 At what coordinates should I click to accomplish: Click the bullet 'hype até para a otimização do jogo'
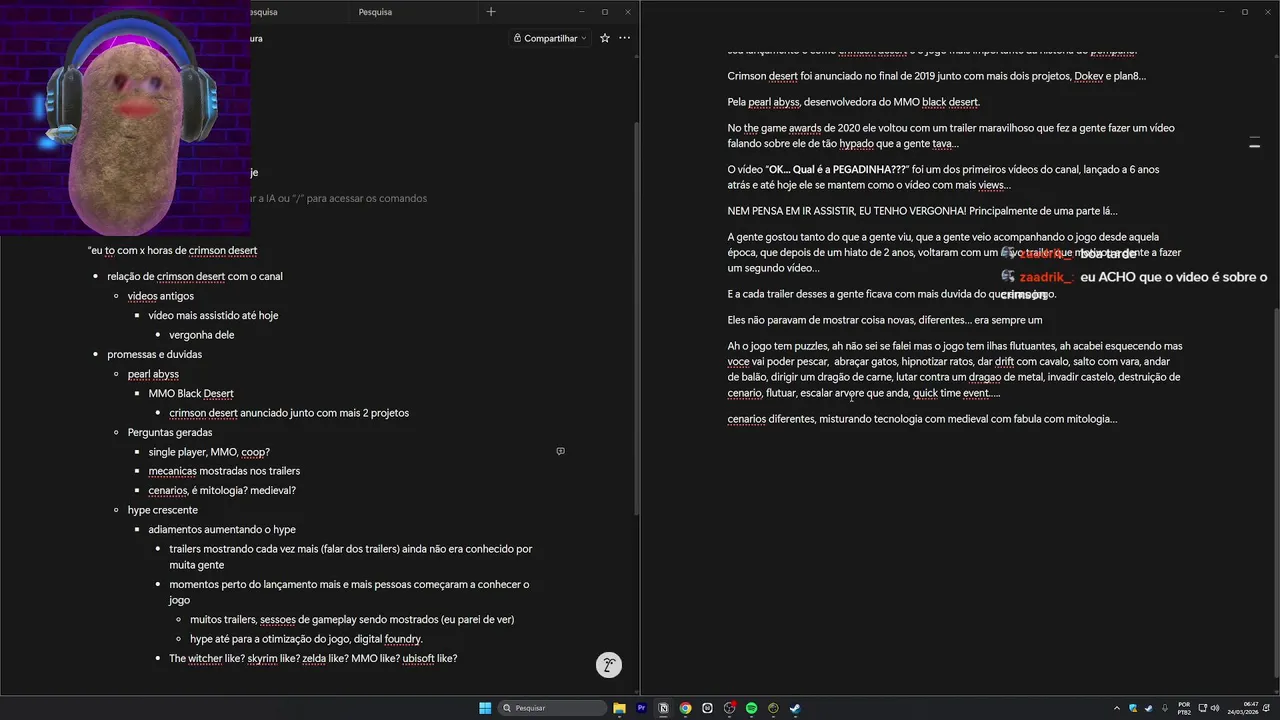(306, 639)
